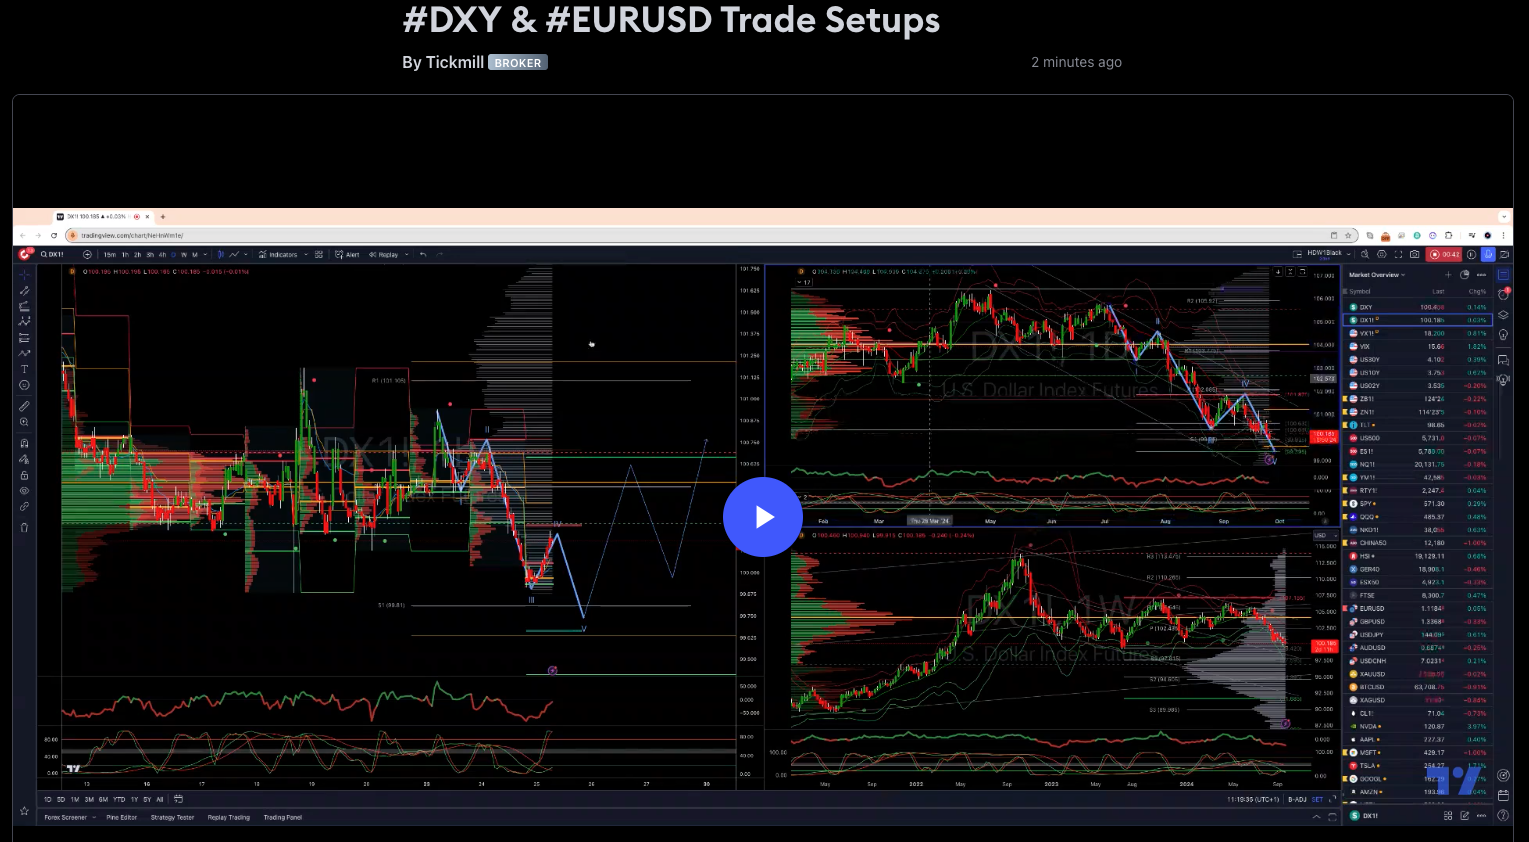The image size is (1529, 842).
Task: Take a snapshot with the camera icon
Action: coord(1414,254)
